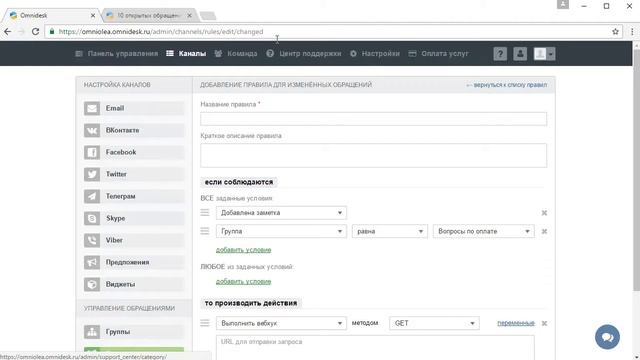
Task: Open the GET method dropdown
Action: (x=434, y=323)
